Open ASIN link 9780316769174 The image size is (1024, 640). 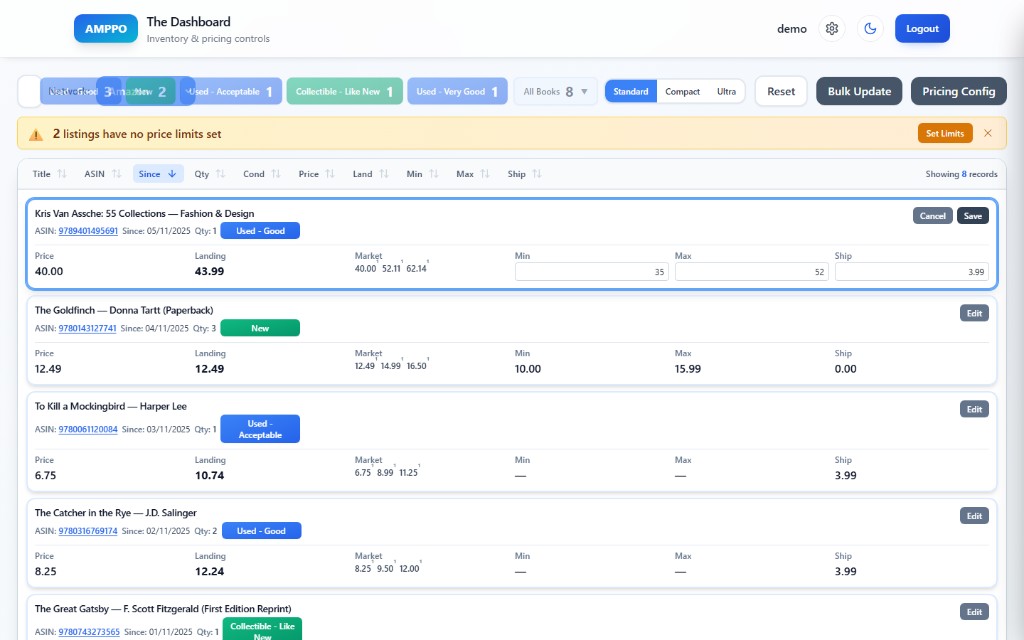(x=88, y=531)
